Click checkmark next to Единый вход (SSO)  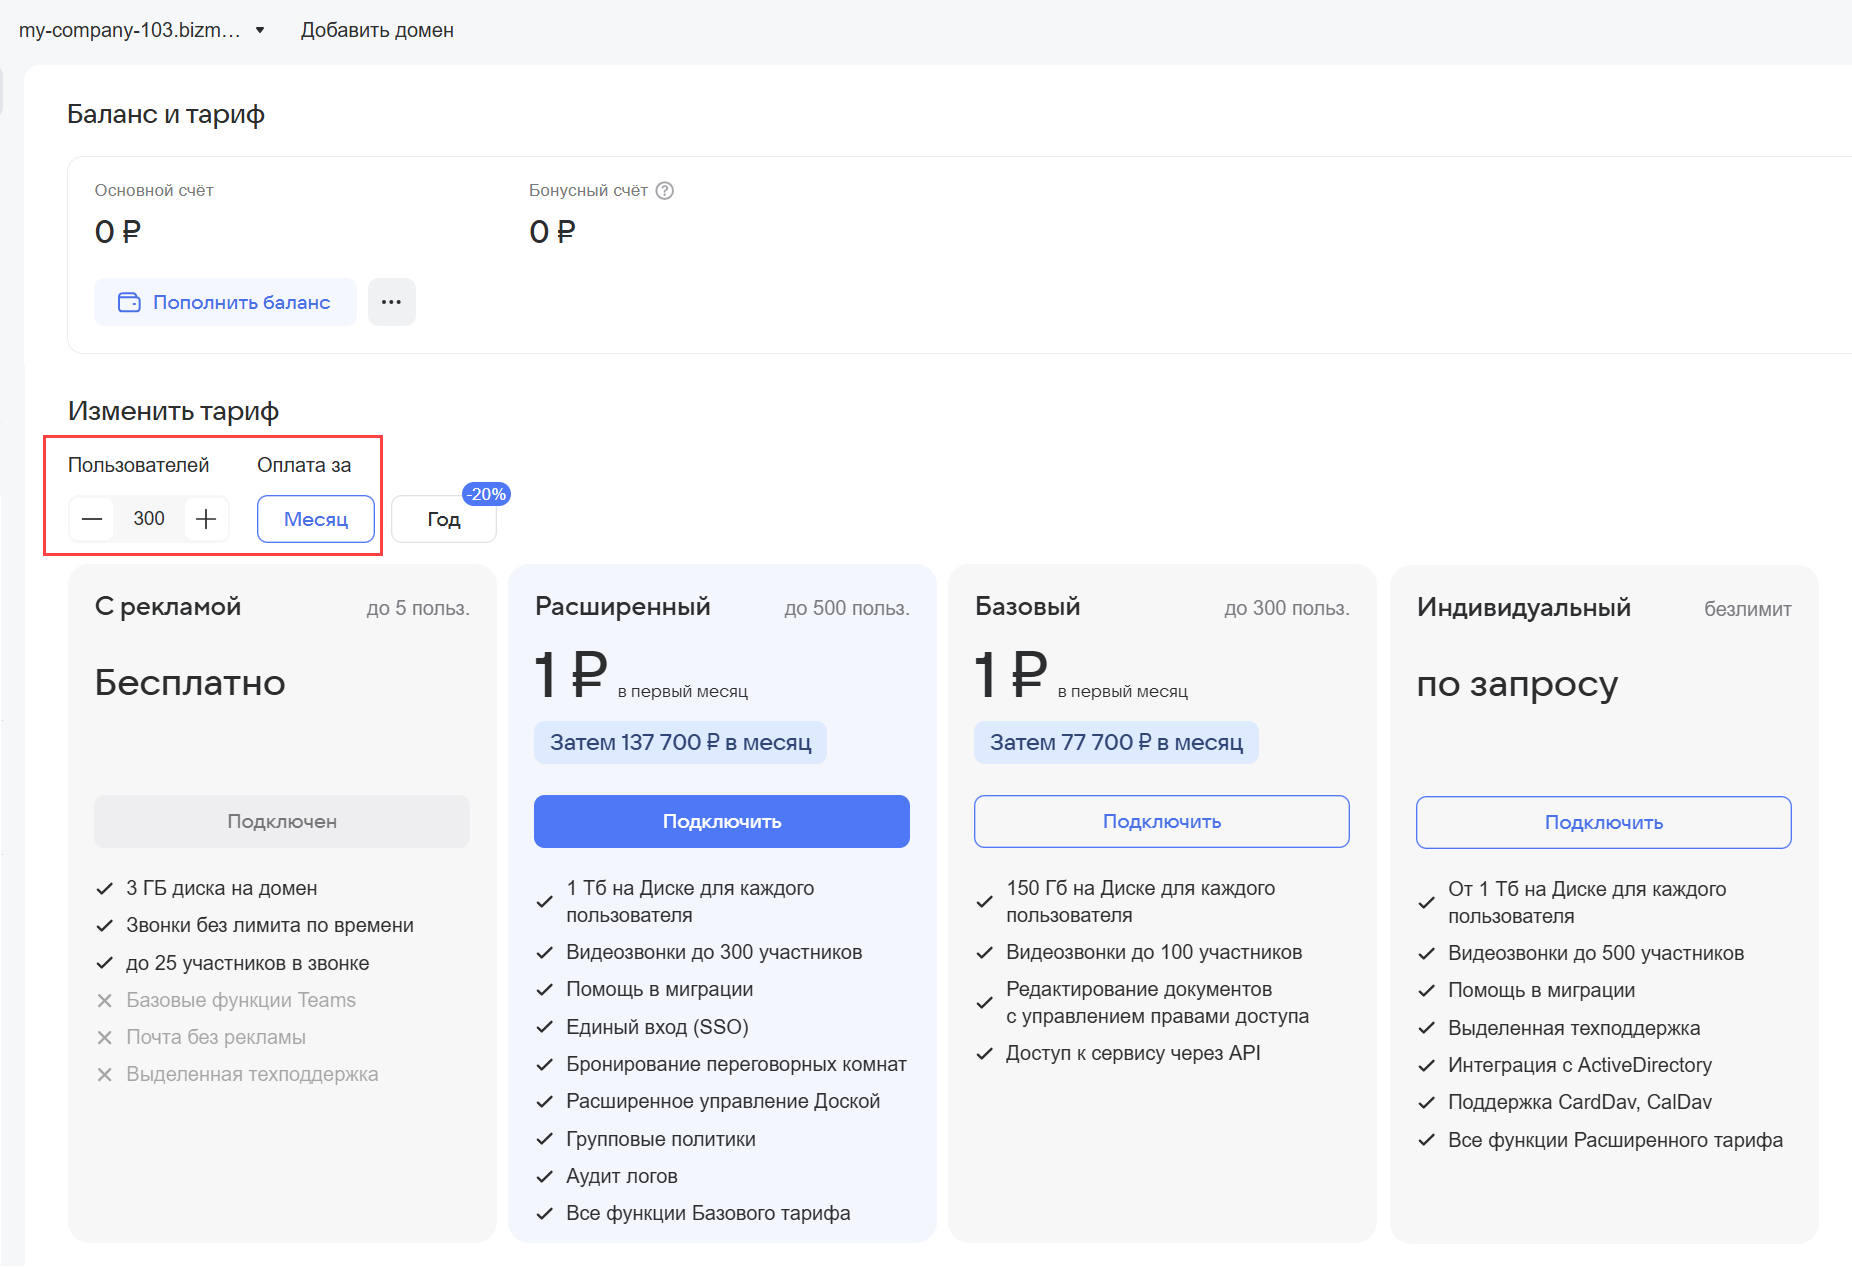click(x=545, y=1027)
